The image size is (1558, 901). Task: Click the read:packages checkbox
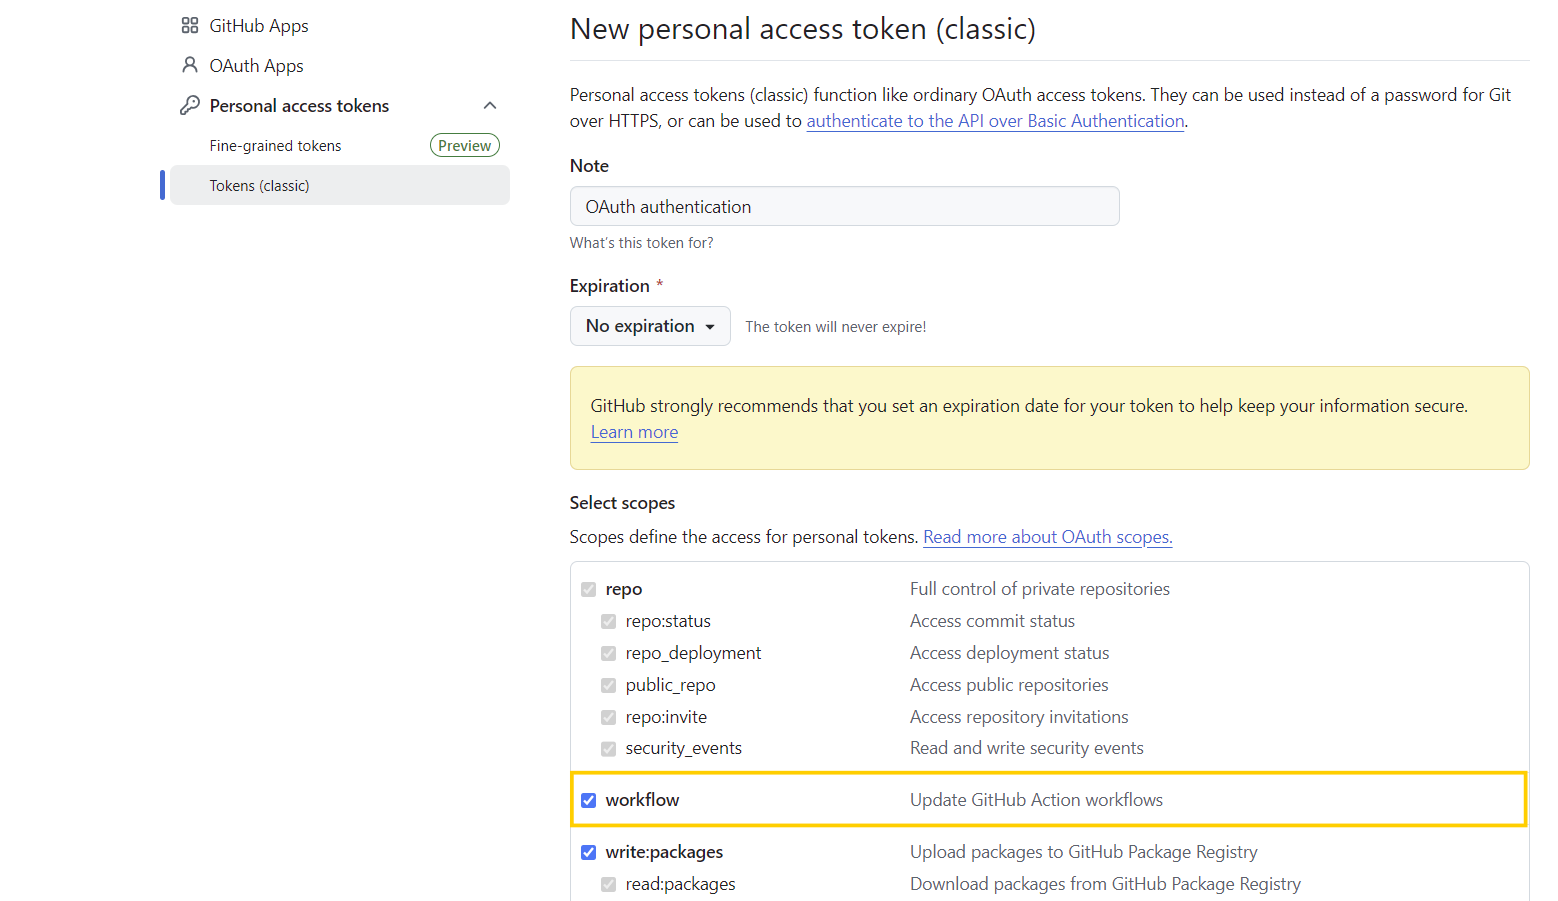tap(609, 884)
